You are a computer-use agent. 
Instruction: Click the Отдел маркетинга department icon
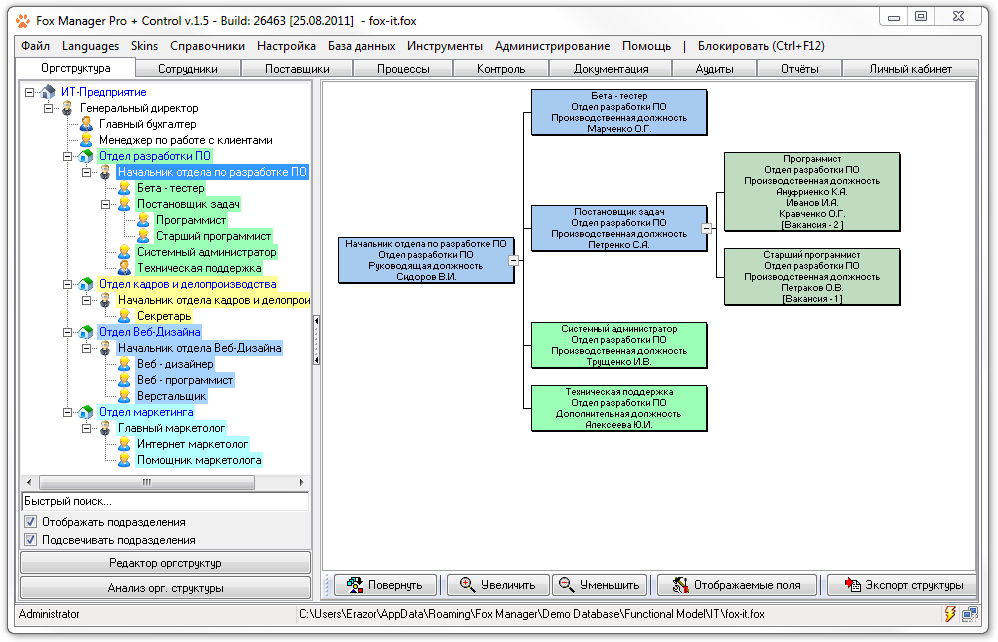pyautogui.click(x=86, y=412)
